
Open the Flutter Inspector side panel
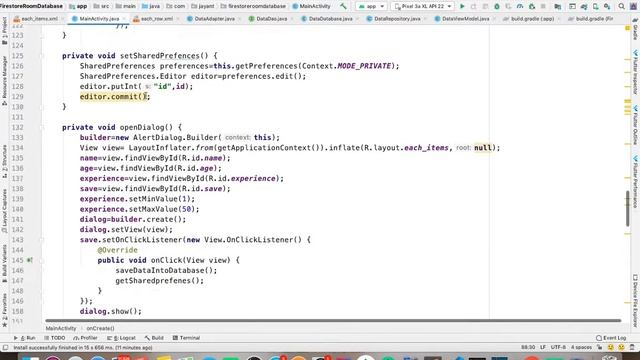pyautogui.click(x=636, y=72)
